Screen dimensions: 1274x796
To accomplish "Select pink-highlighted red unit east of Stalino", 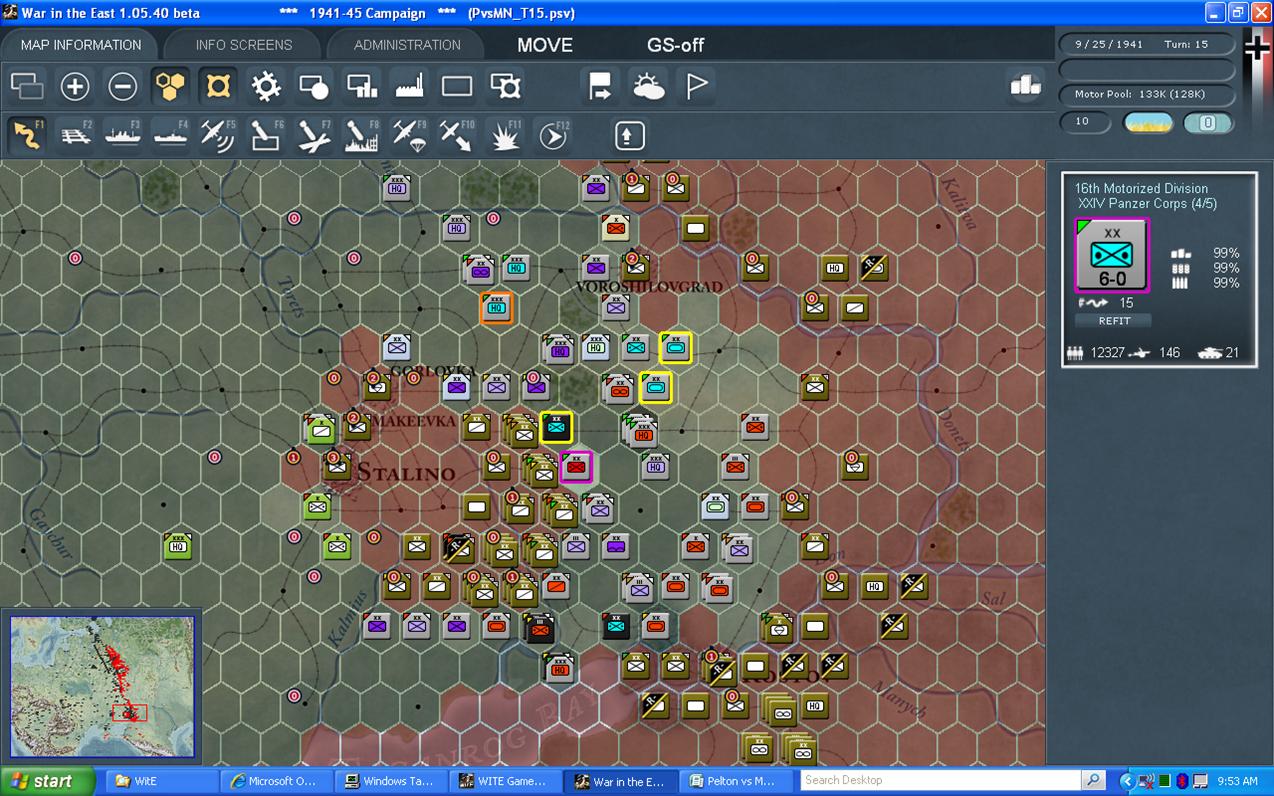I will 576,467.
